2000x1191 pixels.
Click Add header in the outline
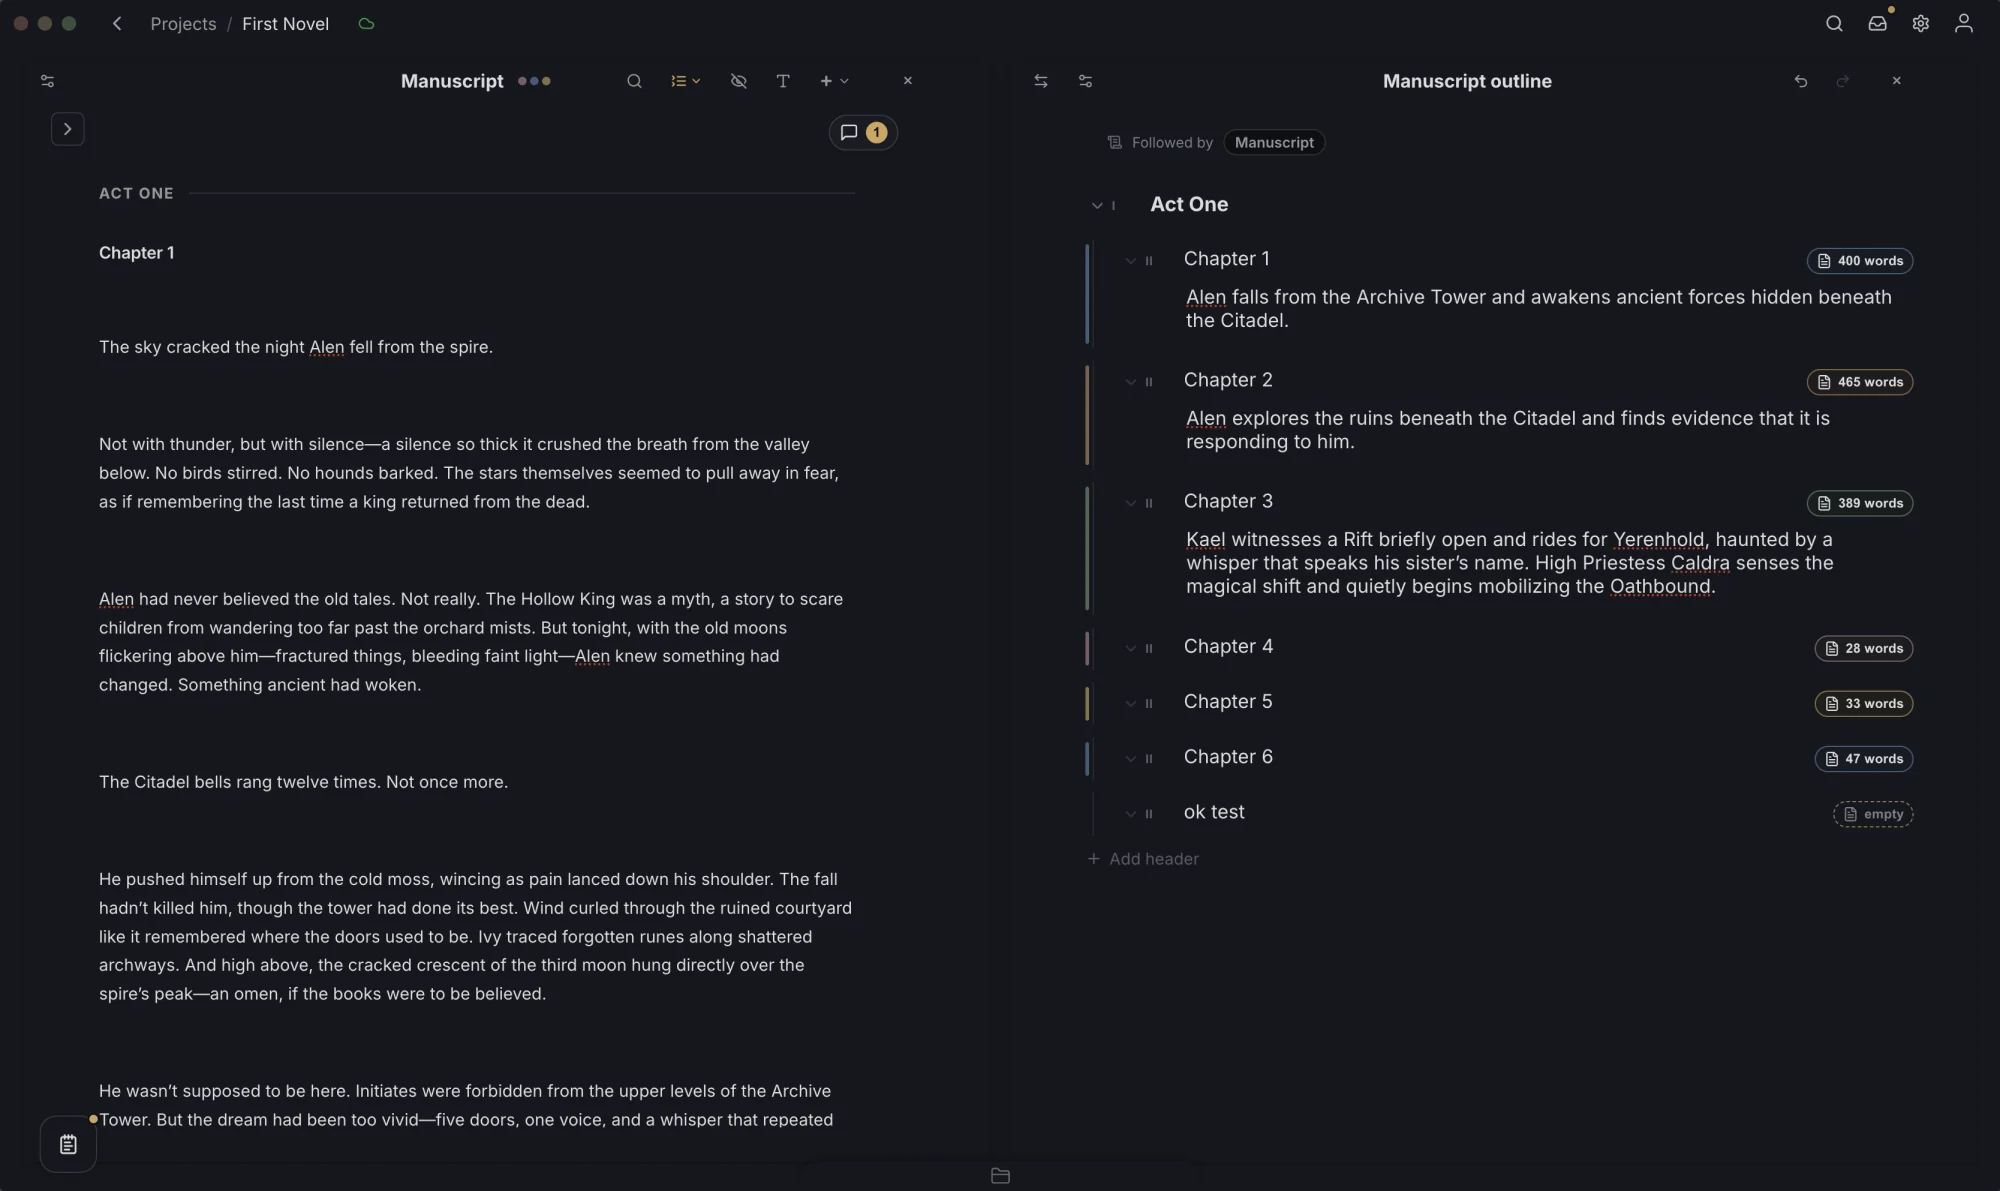[x=1143, y=859]
